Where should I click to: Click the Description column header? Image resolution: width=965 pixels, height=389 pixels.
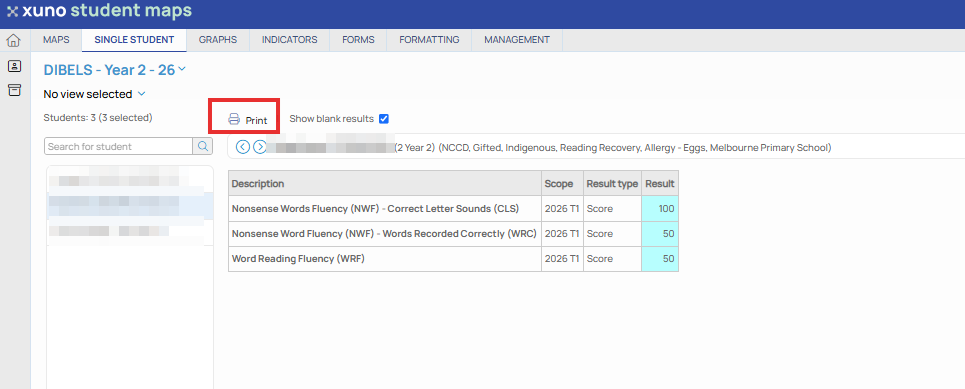coord(385,183)
